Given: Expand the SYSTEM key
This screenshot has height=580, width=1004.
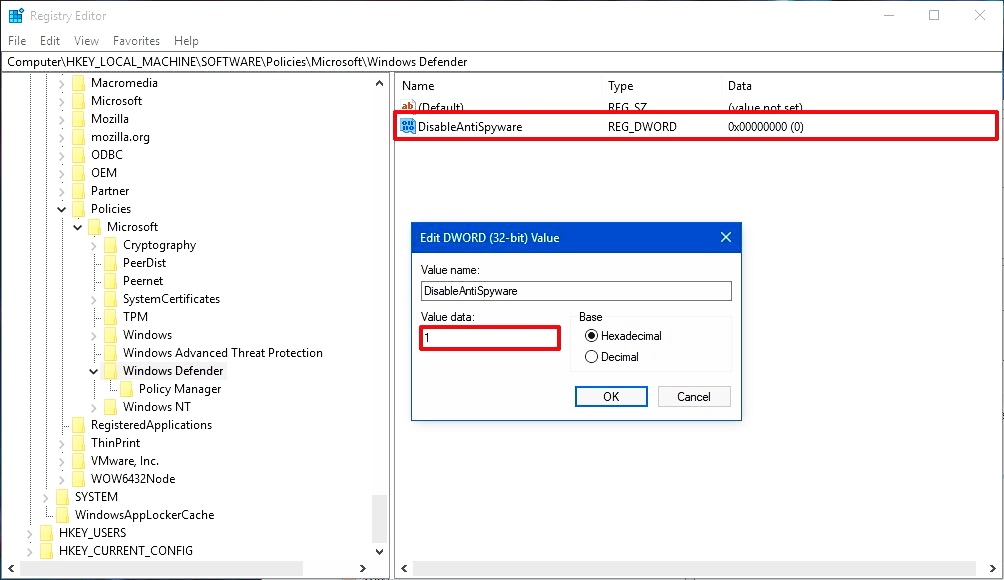Looking at the screenshot, I should click(x=45, y=497).
